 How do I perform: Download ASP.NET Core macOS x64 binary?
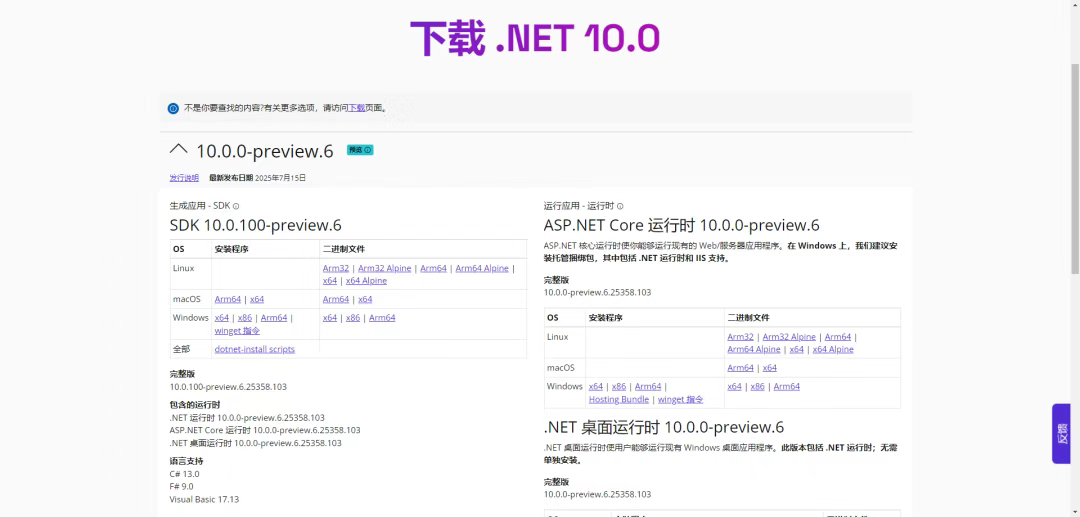pyautogui.click(x=769, y=368)
